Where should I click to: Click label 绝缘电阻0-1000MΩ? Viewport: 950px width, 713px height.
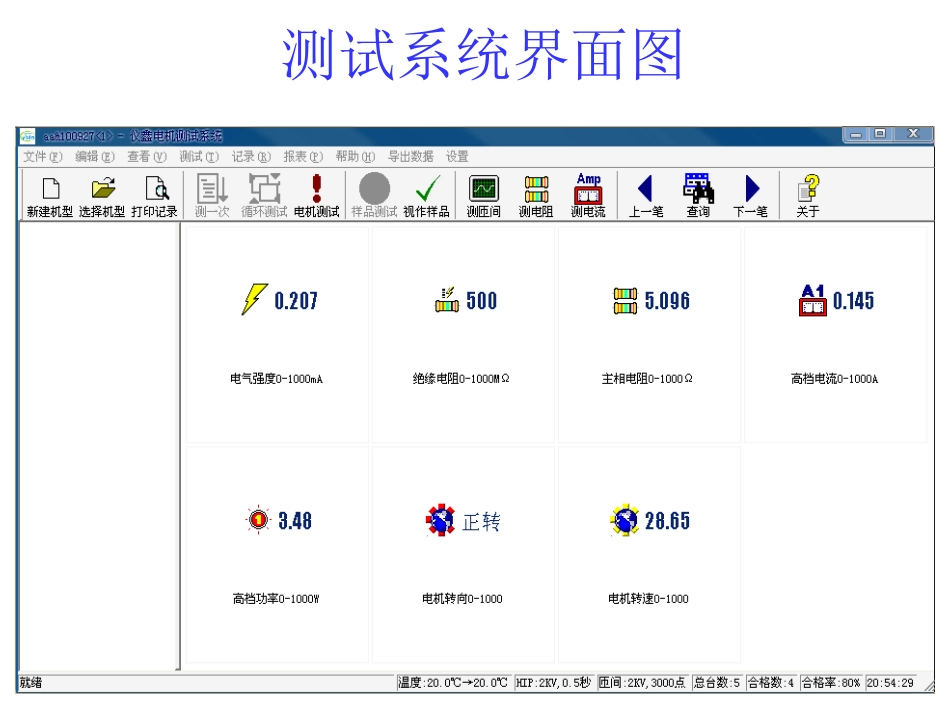point(461,379)
